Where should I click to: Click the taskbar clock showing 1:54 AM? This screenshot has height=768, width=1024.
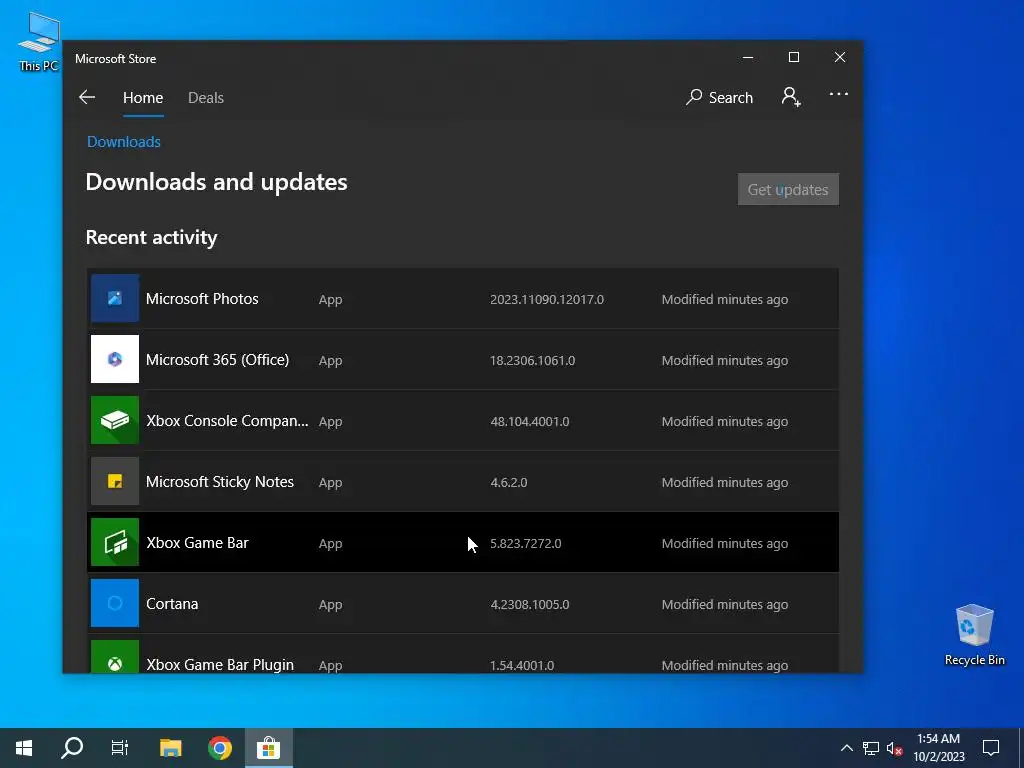[938, 748]
